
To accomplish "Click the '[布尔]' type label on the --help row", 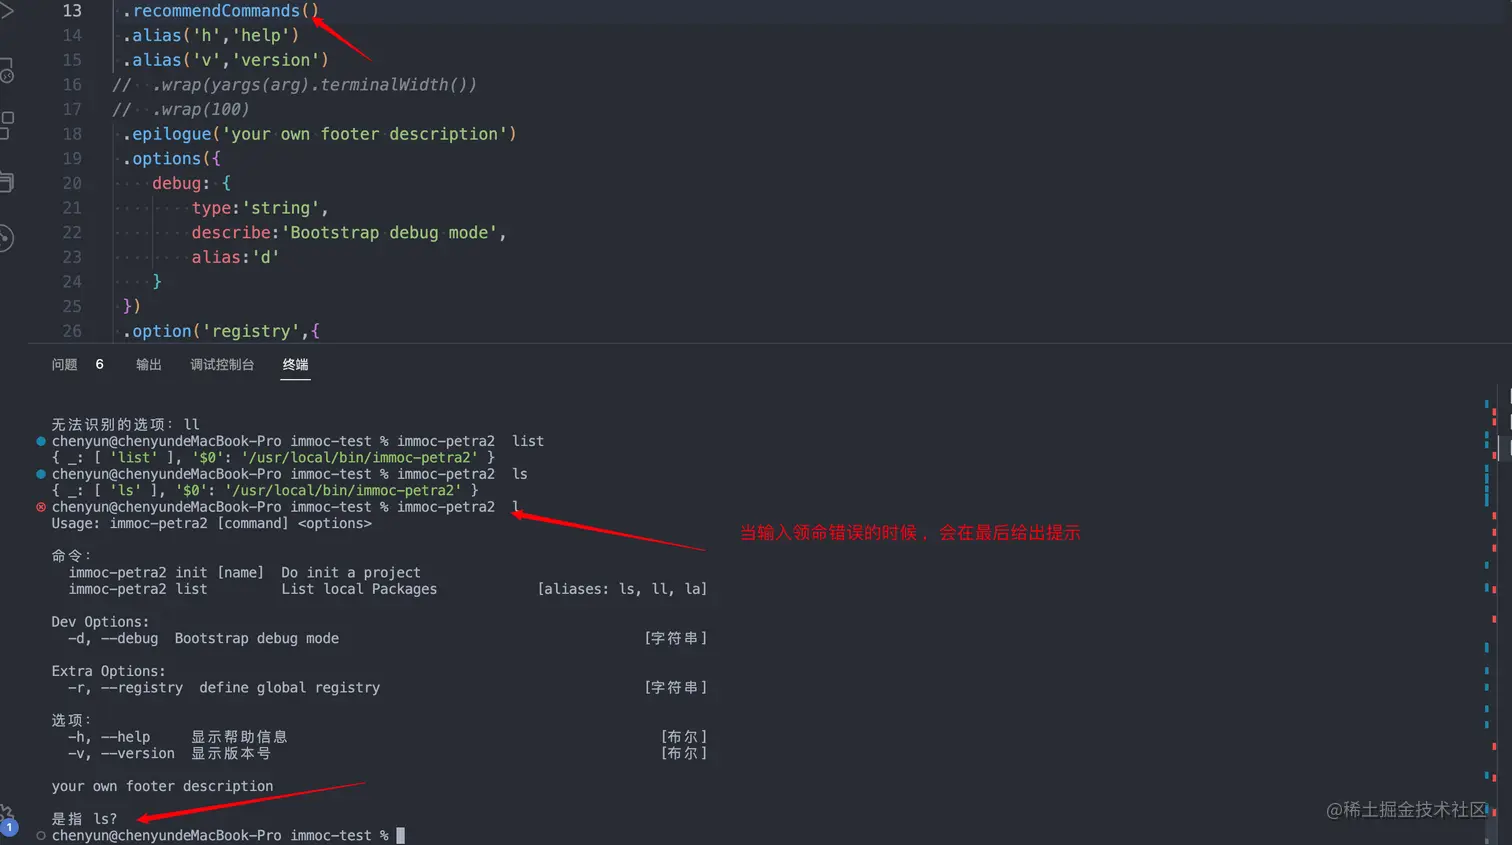I will [x=684, y=737].
